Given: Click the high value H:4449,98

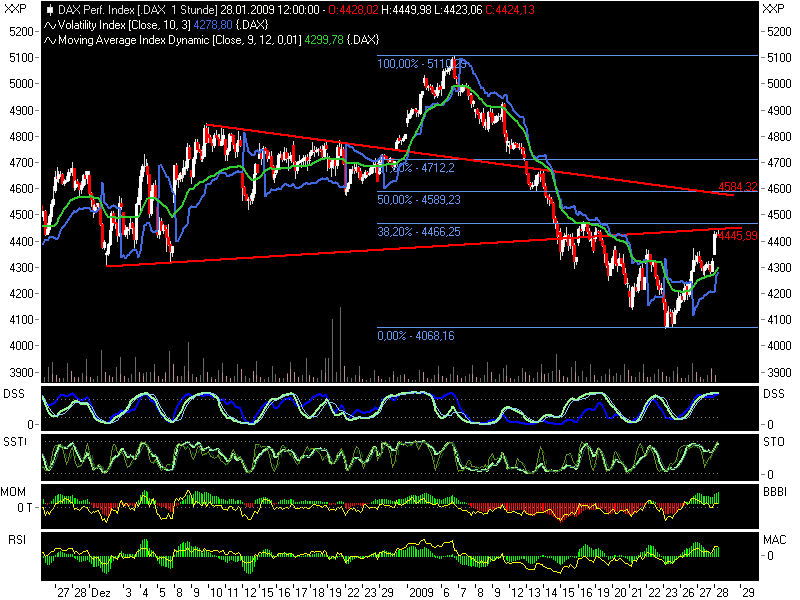Looking at the screenshot, I should 406,10.
